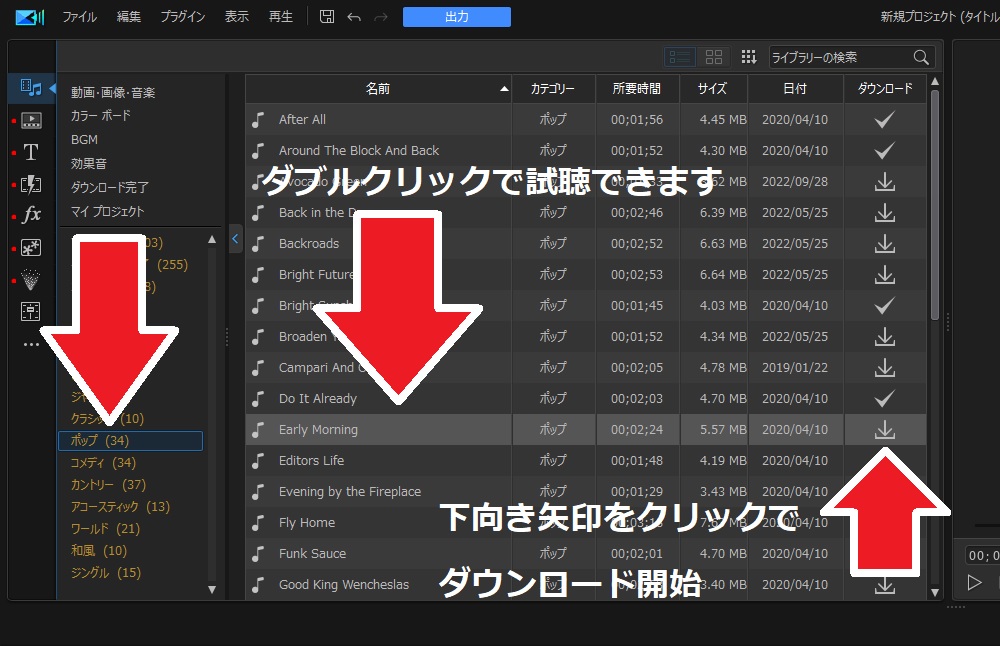Open the 再生 menu
This screenshot has width=1000, height=646.
(281, 17)
